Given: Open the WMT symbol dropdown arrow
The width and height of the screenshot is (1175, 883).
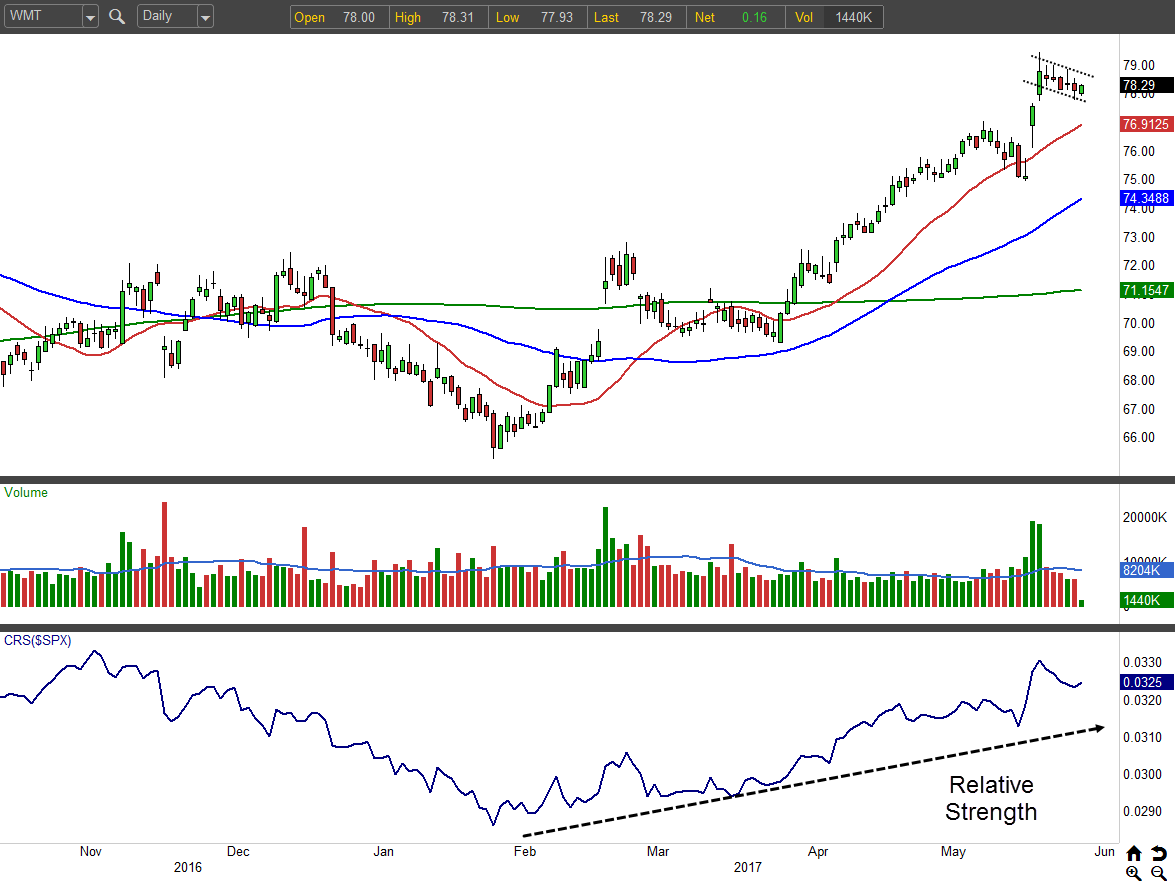Looking at the screenshot, I should coord(90,17).
